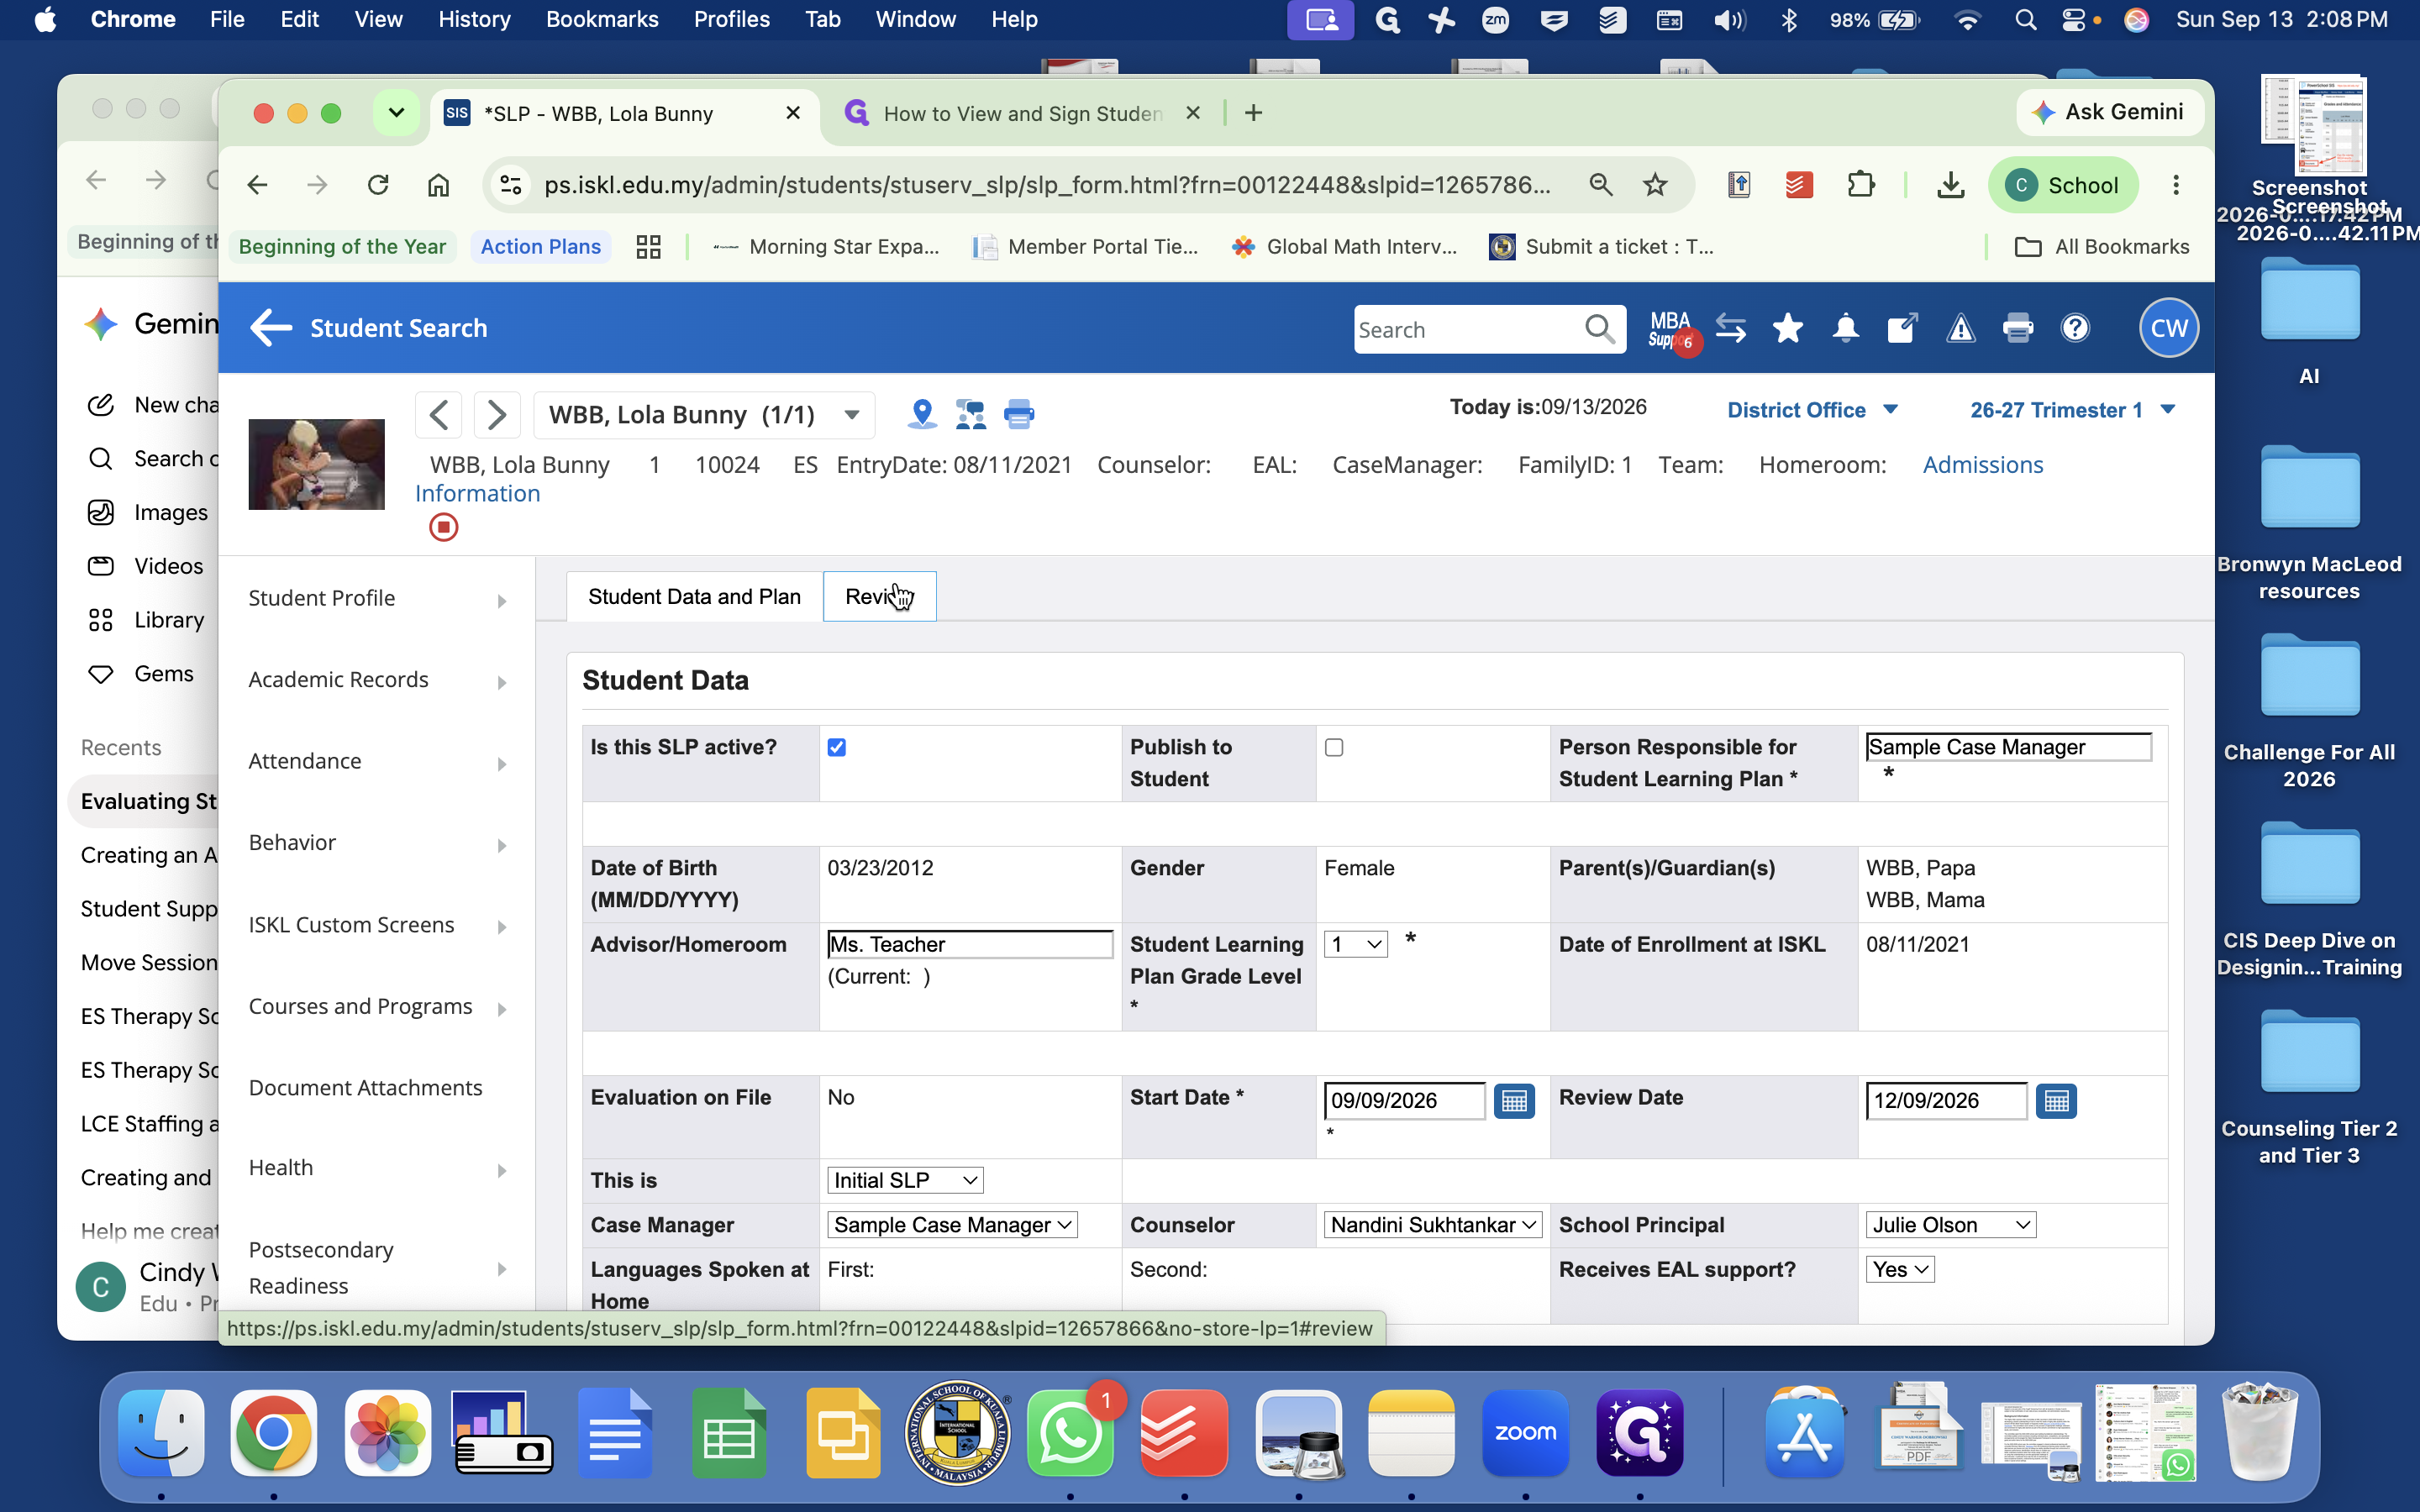Open the alert triangle icon in header
Image resolution: width=2420 pixels, height=1512 pixels.
[1960, 328]
